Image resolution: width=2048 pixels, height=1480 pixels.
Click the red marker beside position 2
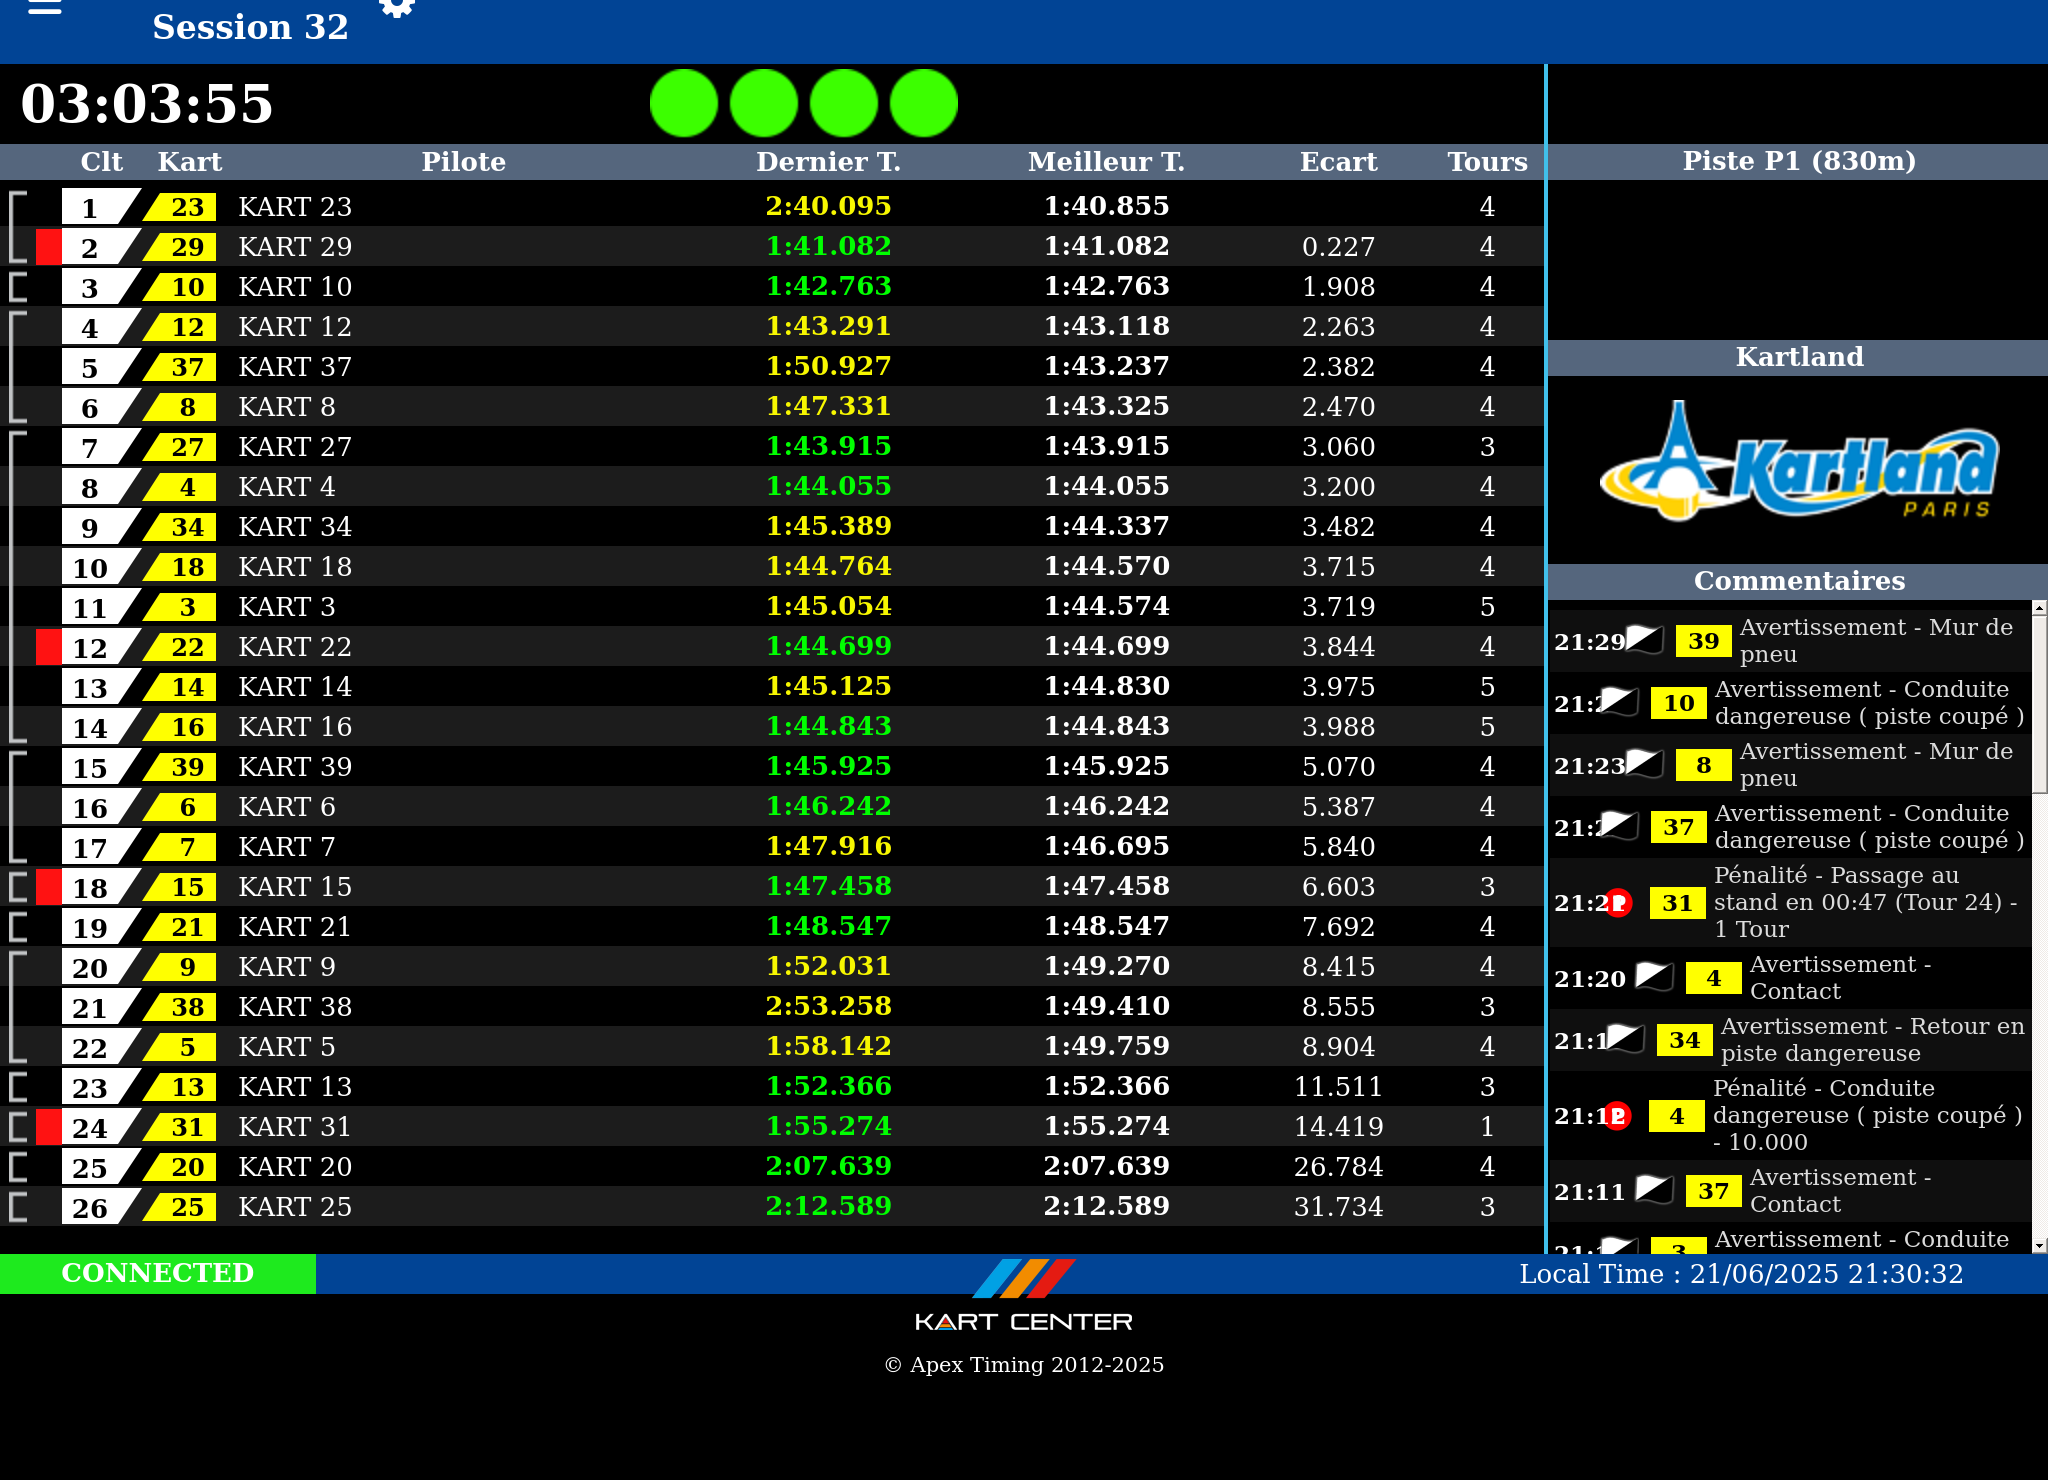48,247
